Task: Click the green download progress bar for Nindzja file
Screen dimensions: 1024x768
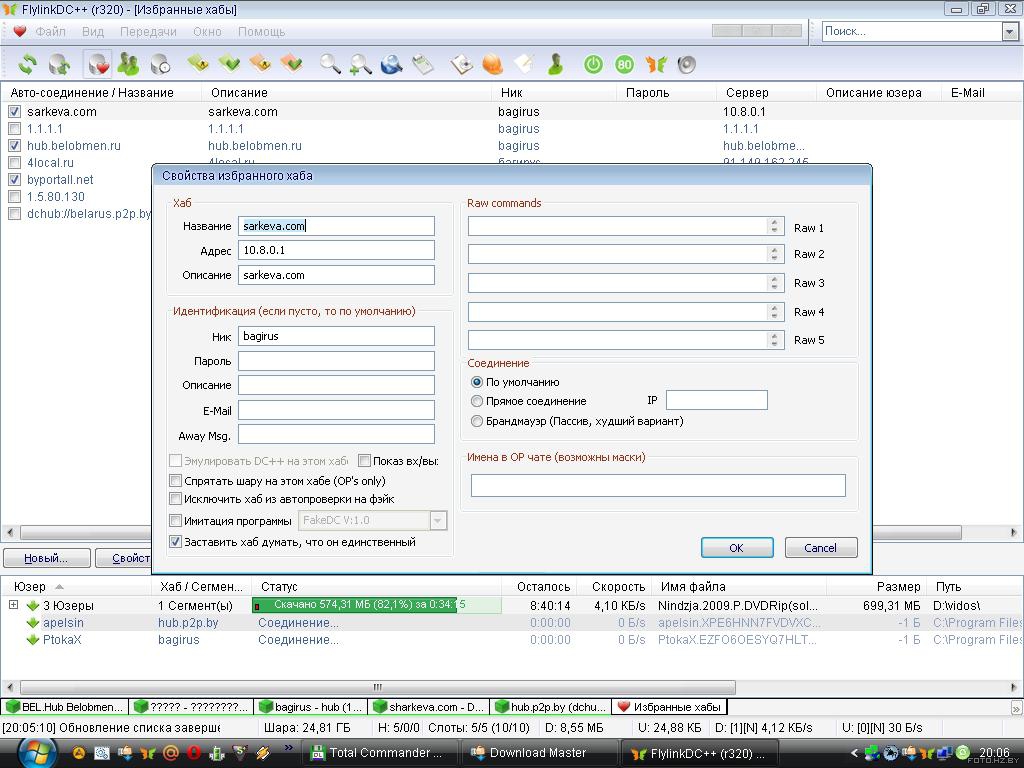Action: coord(376,605)
